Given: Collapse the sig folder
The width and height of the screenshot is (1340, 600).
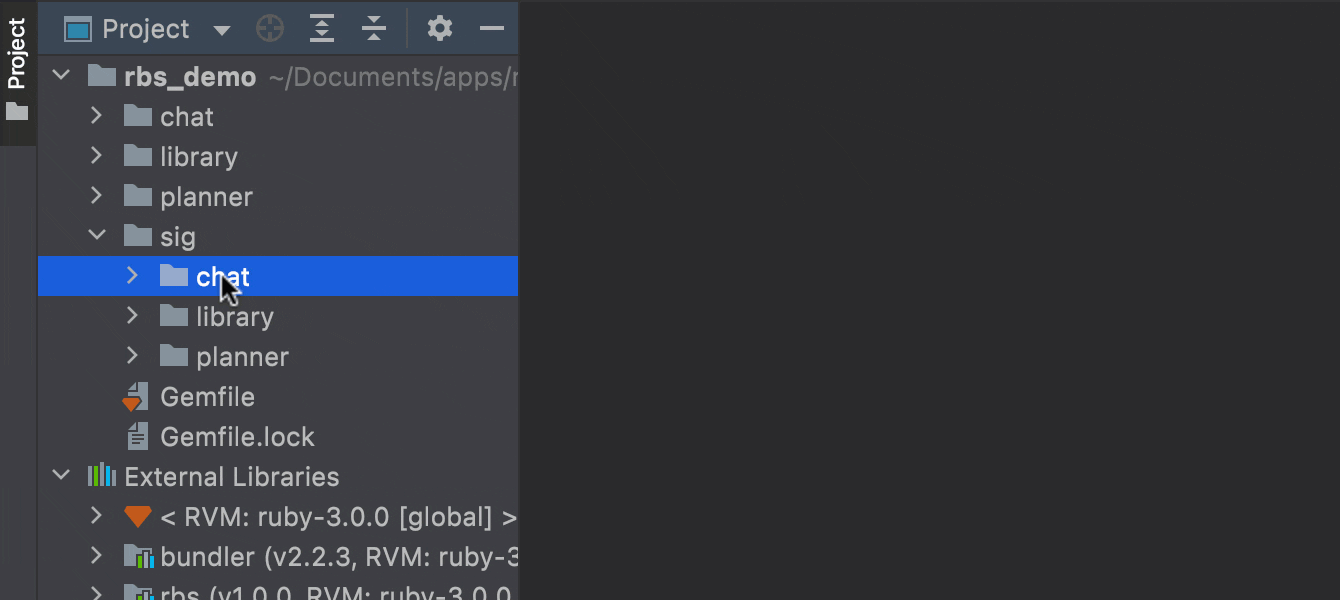Looking at the screenshot, I should tap(97, 236).
